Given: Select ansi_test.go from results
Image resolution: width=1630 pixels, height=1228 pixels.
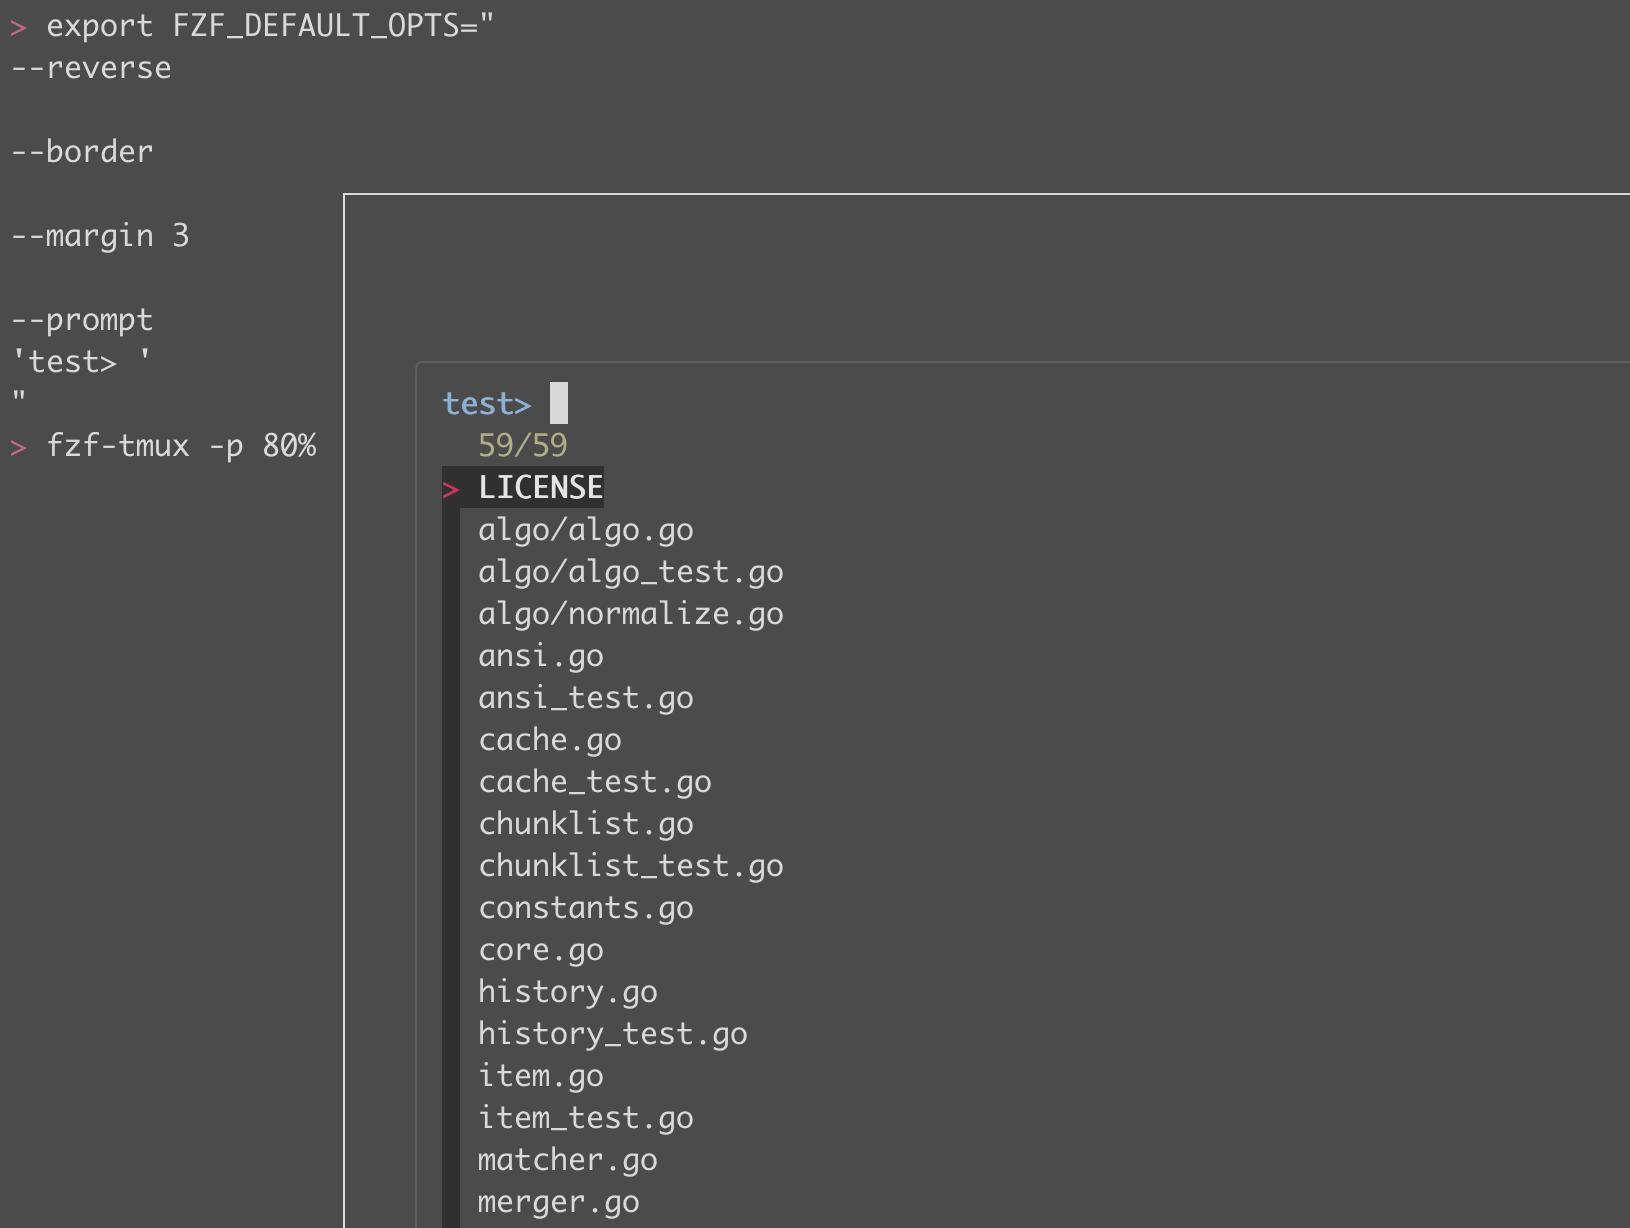Looking at the screenshot, I should coord(585,697).
